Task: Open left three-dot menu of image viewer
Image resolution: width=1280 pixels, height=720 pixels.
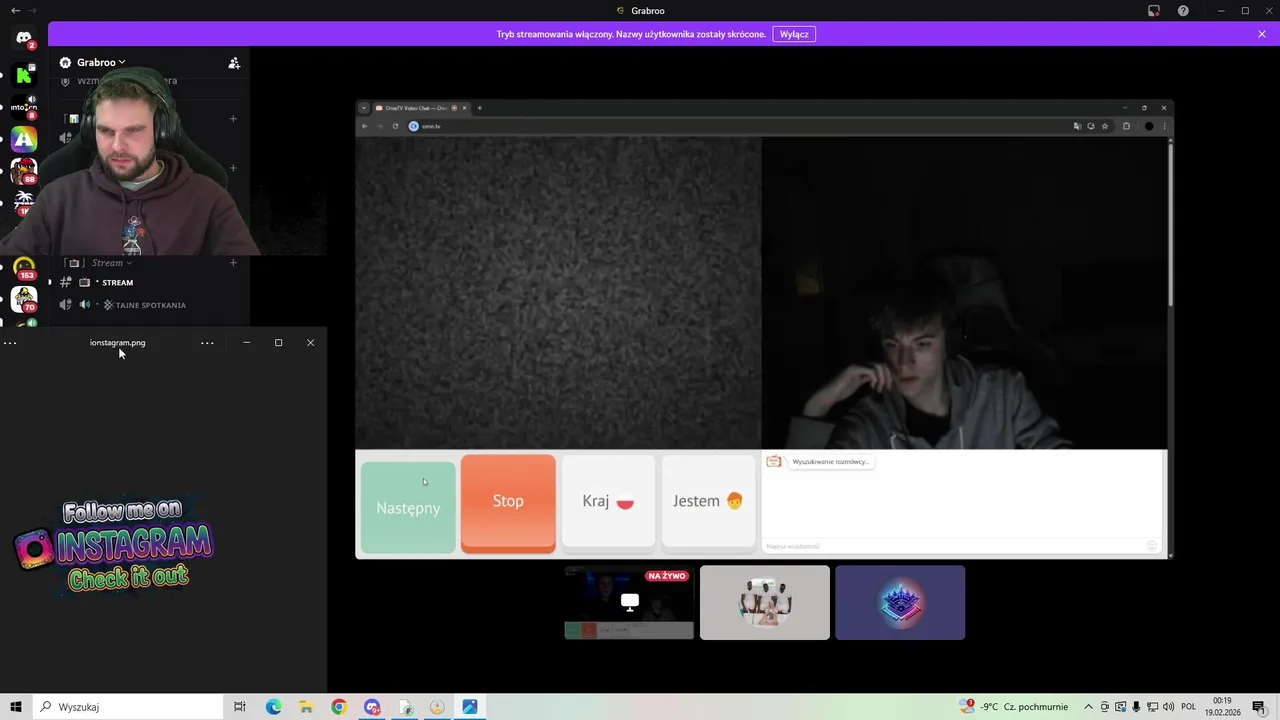Action: click(x=10, y=343)
